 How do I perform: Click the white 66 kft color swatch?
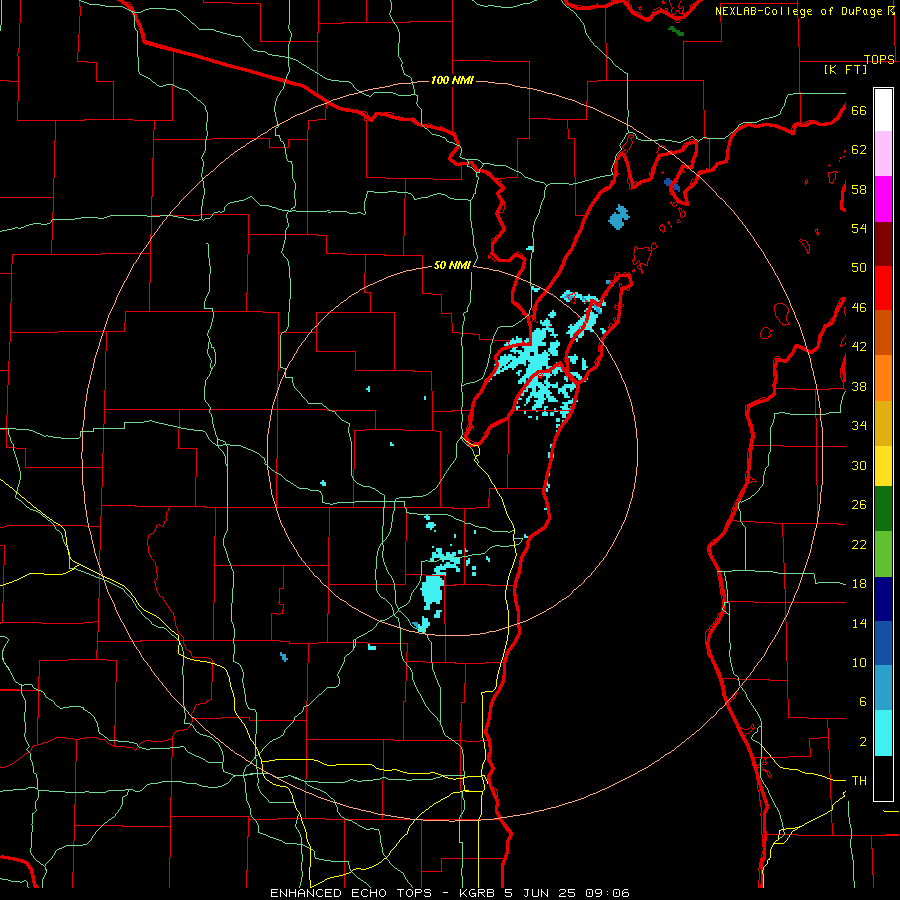(883, 110)
